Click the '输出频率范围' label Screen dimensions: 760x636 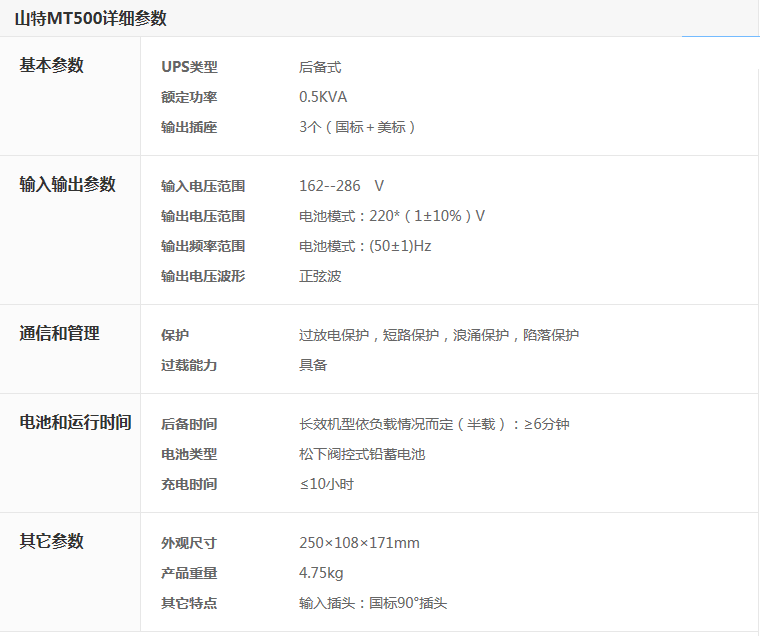203,246
